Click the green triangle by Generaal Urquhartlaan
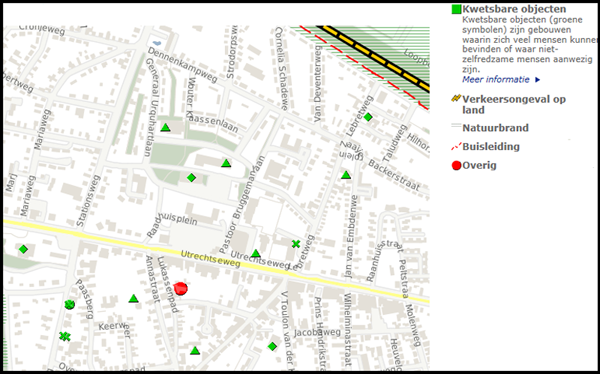The height and width of the screenshot is (374, 600). (x=165, y=127)
